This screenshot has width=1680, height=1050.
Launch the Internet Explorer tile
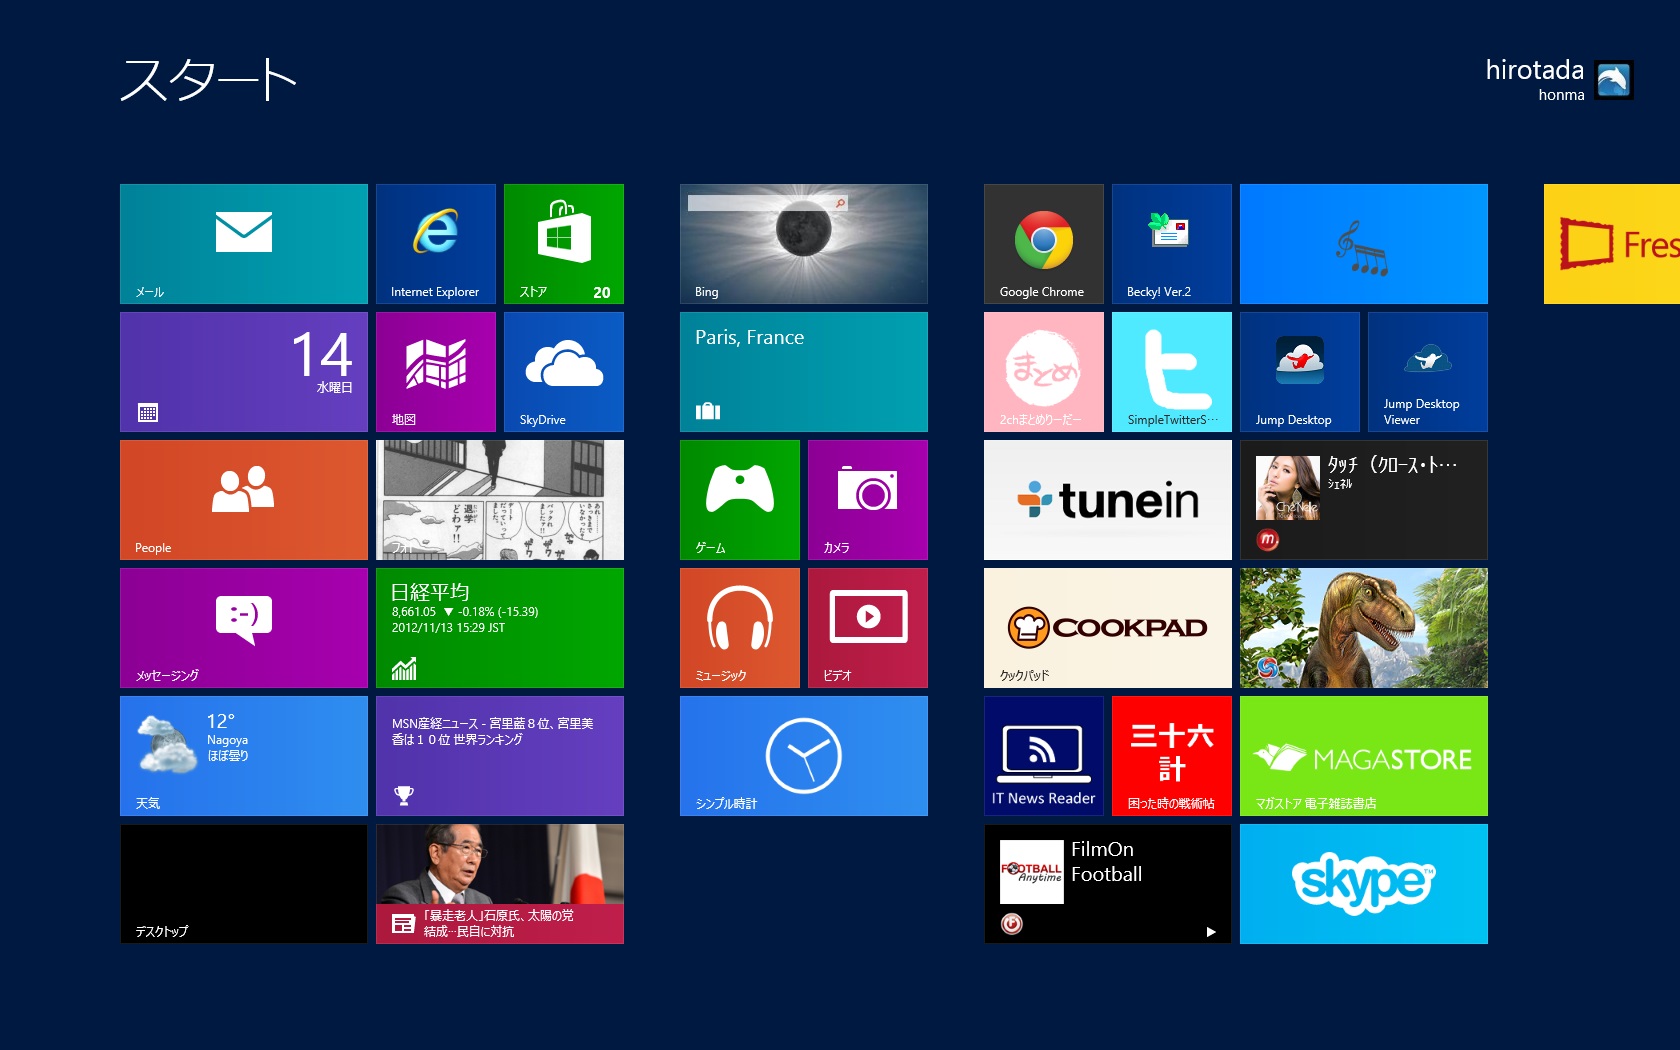click(436, 244)
